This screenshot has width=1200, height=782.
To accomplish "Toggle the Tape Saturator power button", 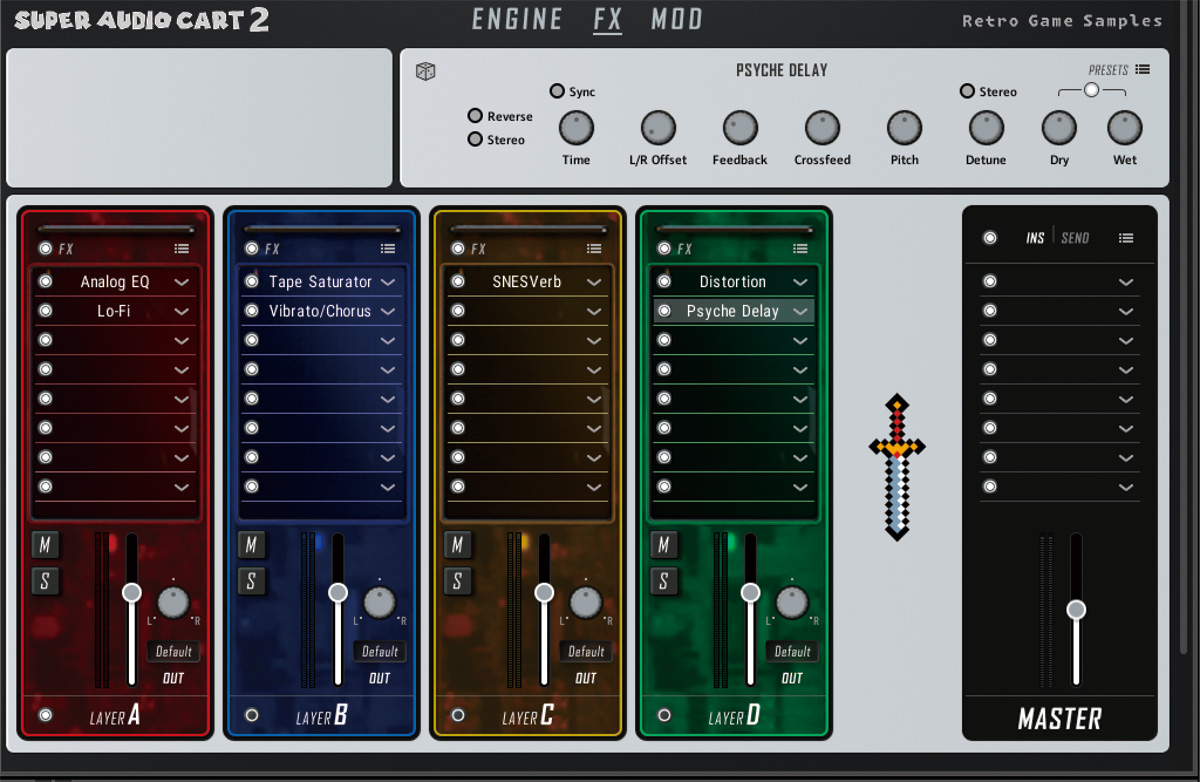I will pyautogui.click(x=251, y=282).
